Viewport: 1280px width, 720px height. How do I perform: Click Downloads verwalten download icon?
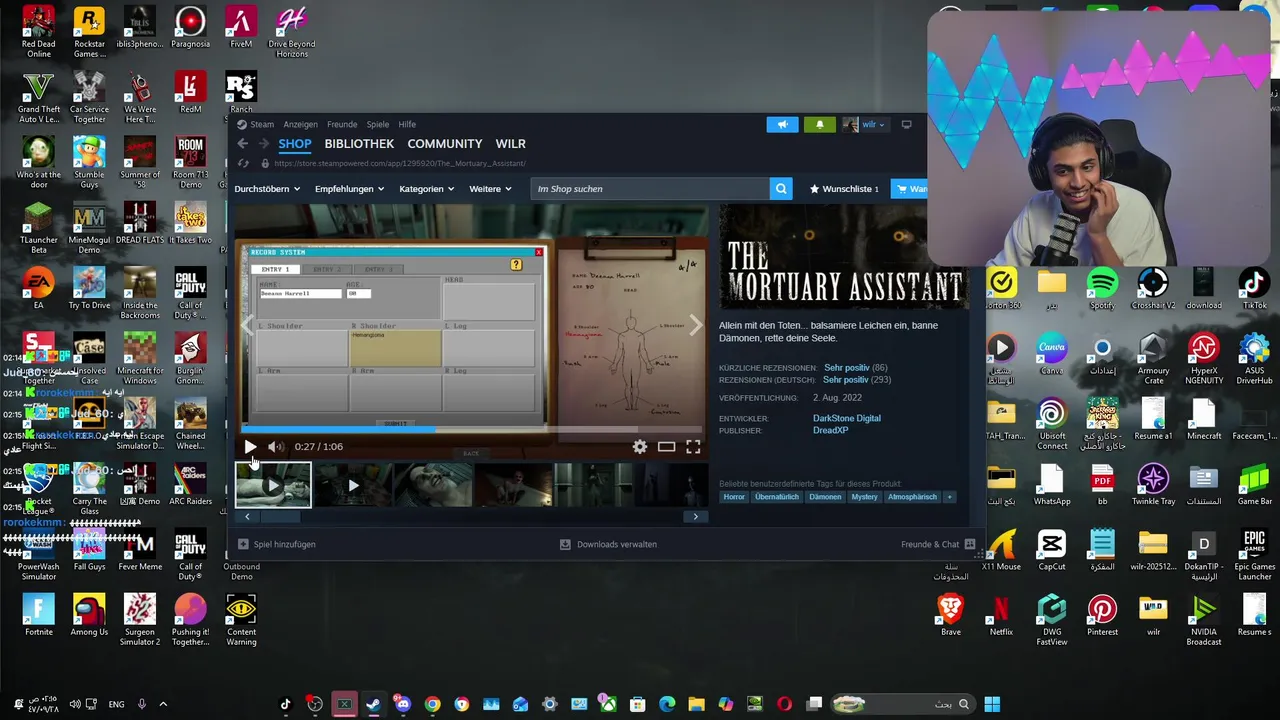pyautogui.click(x=565, y=544)
